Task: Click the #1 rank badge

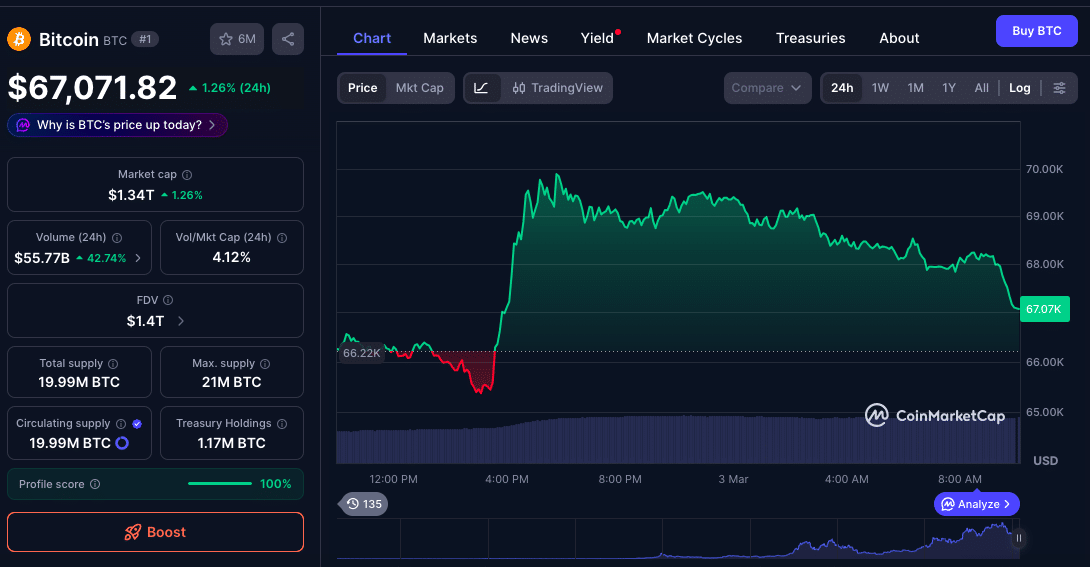Action: coord(145,40)
